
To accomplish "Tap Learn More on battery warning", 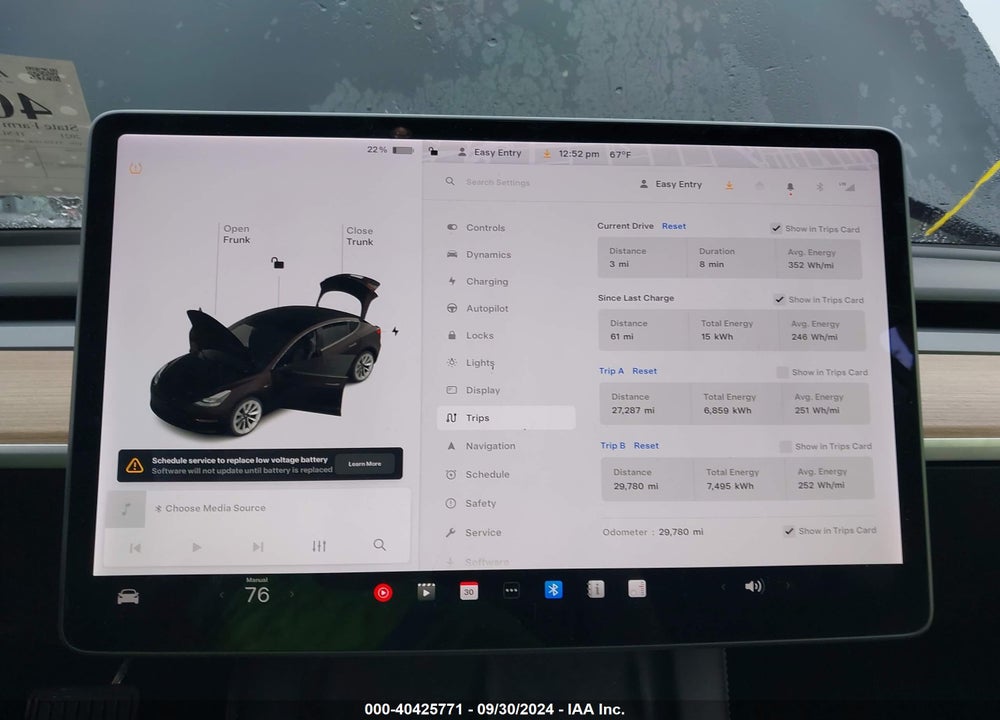I will click(x=365, y=464).
